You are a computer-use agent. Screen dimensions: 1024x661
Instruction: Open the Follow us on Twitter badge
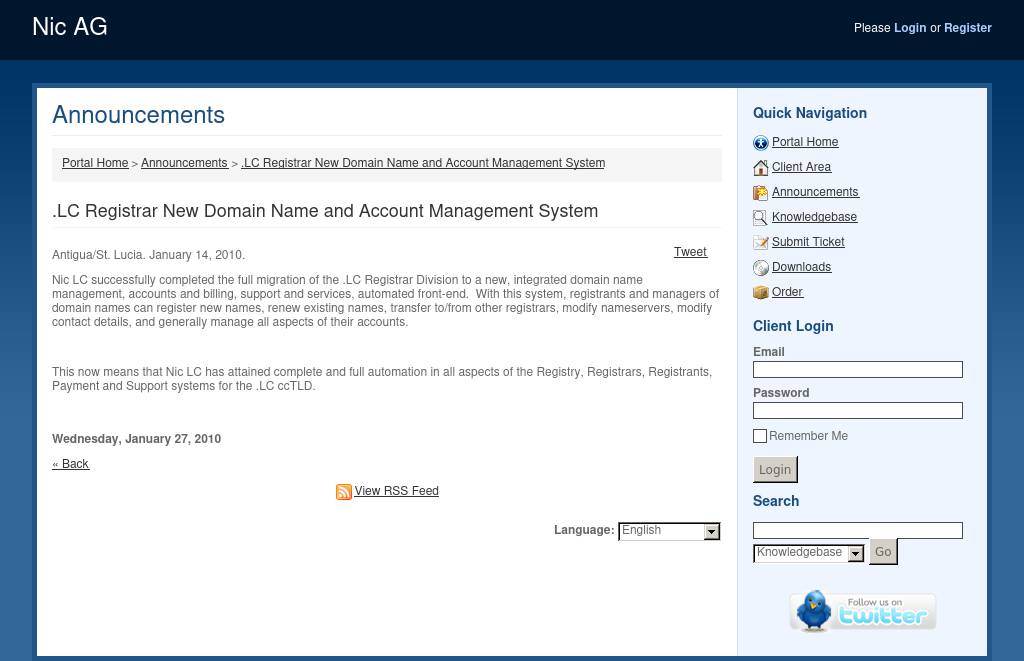(862, 611)
